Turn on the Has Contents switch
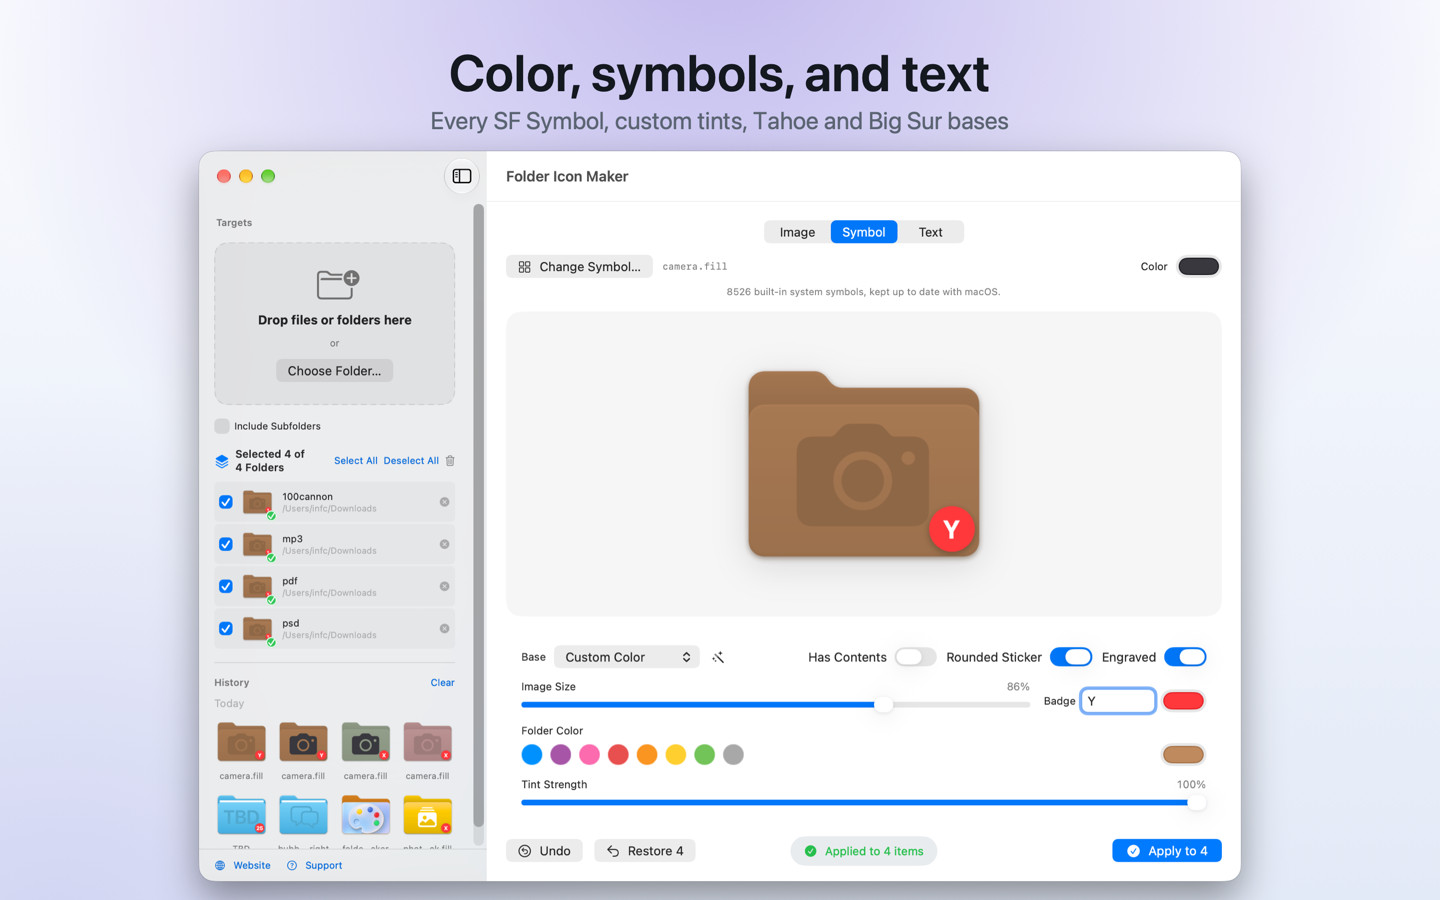This screenshot has height=900, width=1440. (915, 657)
